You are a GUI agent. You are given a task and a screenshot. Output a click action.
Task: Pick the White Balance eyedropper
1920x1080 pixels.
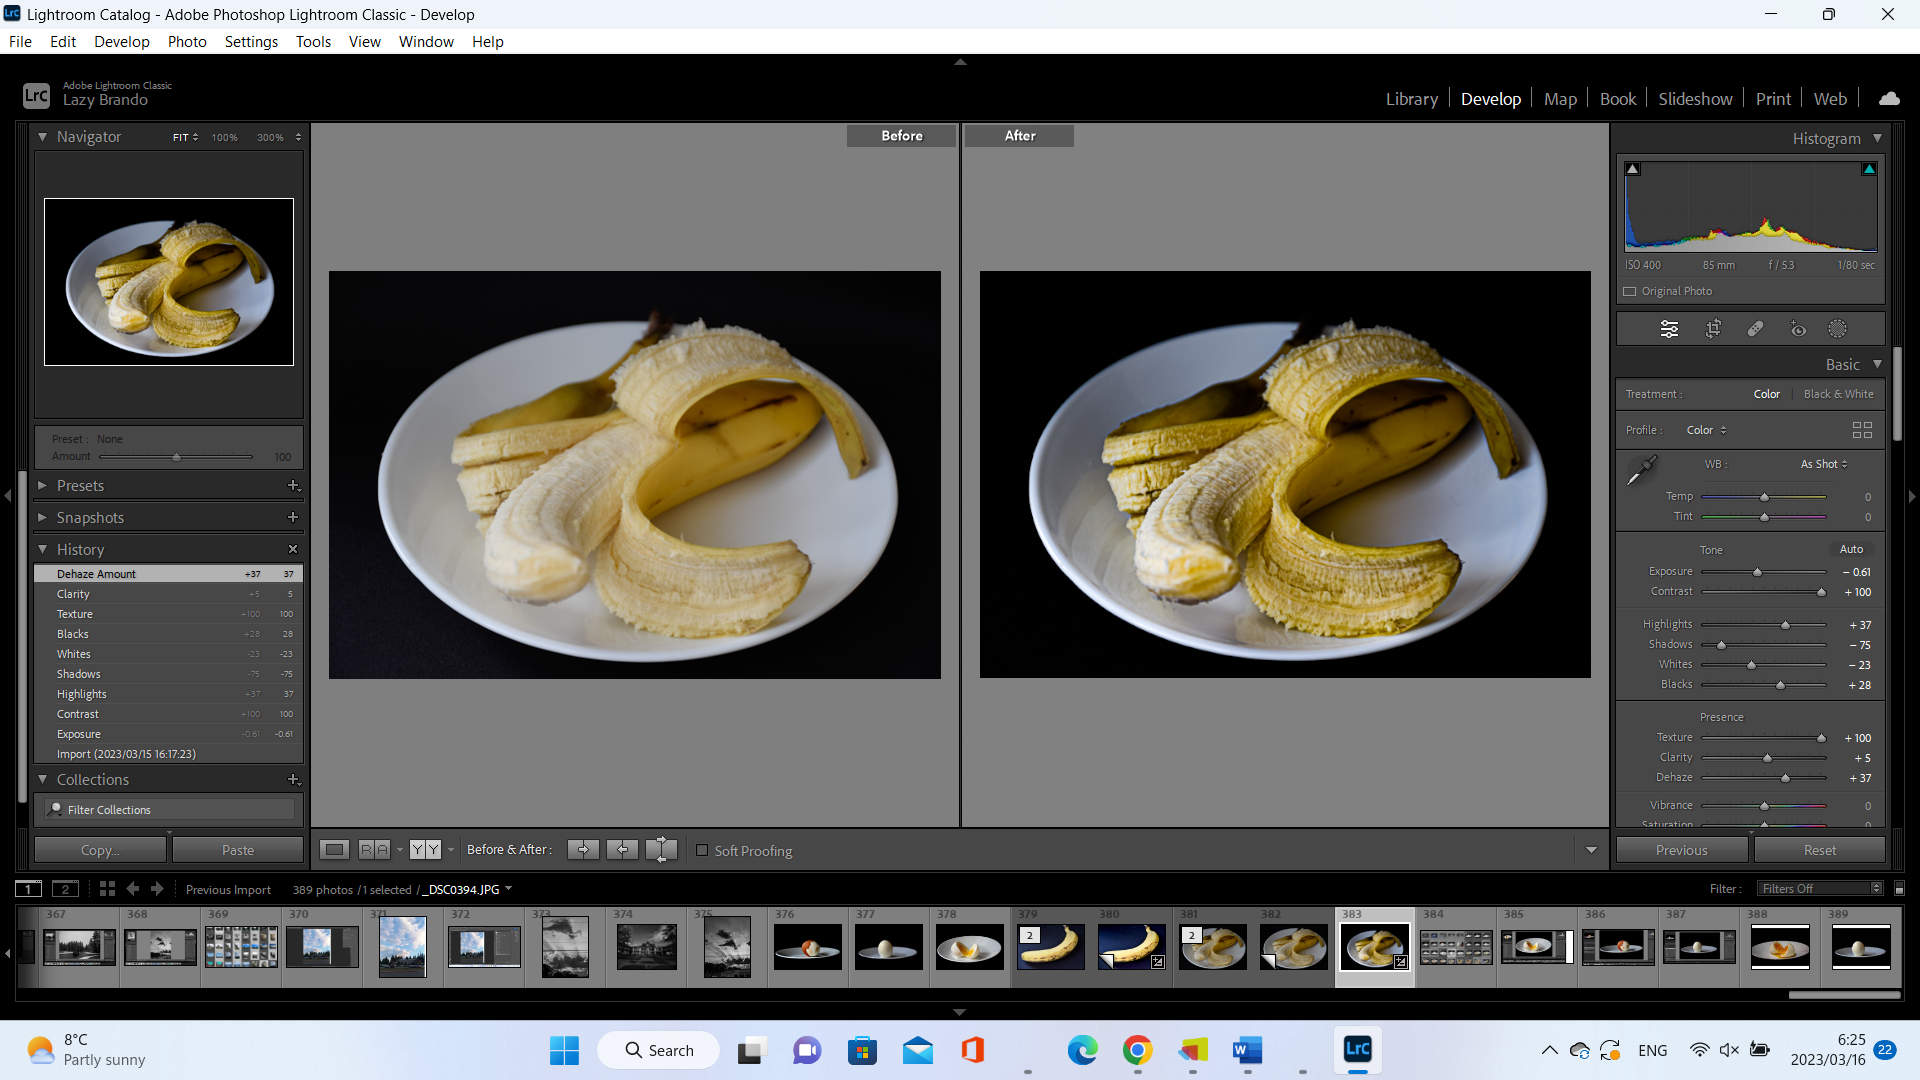(x=1641, y=470)
